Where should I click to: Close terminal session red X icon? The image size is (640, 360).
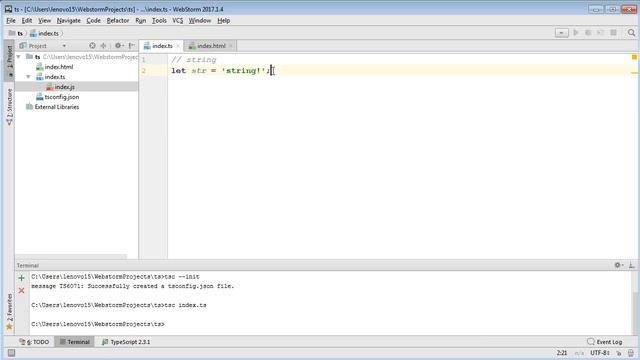pos(22,291)
